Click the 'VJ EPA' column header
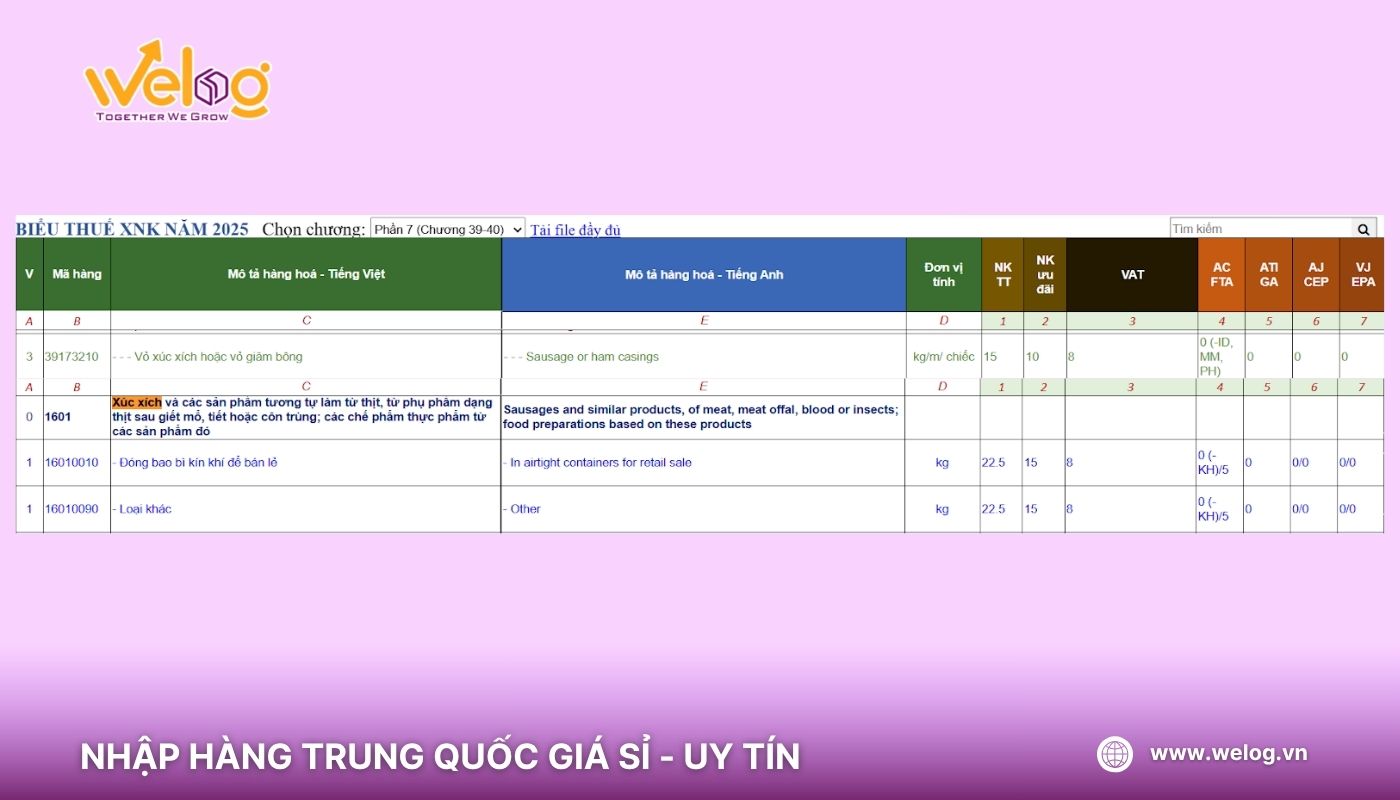The height and width of the screenshot is (800, 1400). coord(1362,274)
